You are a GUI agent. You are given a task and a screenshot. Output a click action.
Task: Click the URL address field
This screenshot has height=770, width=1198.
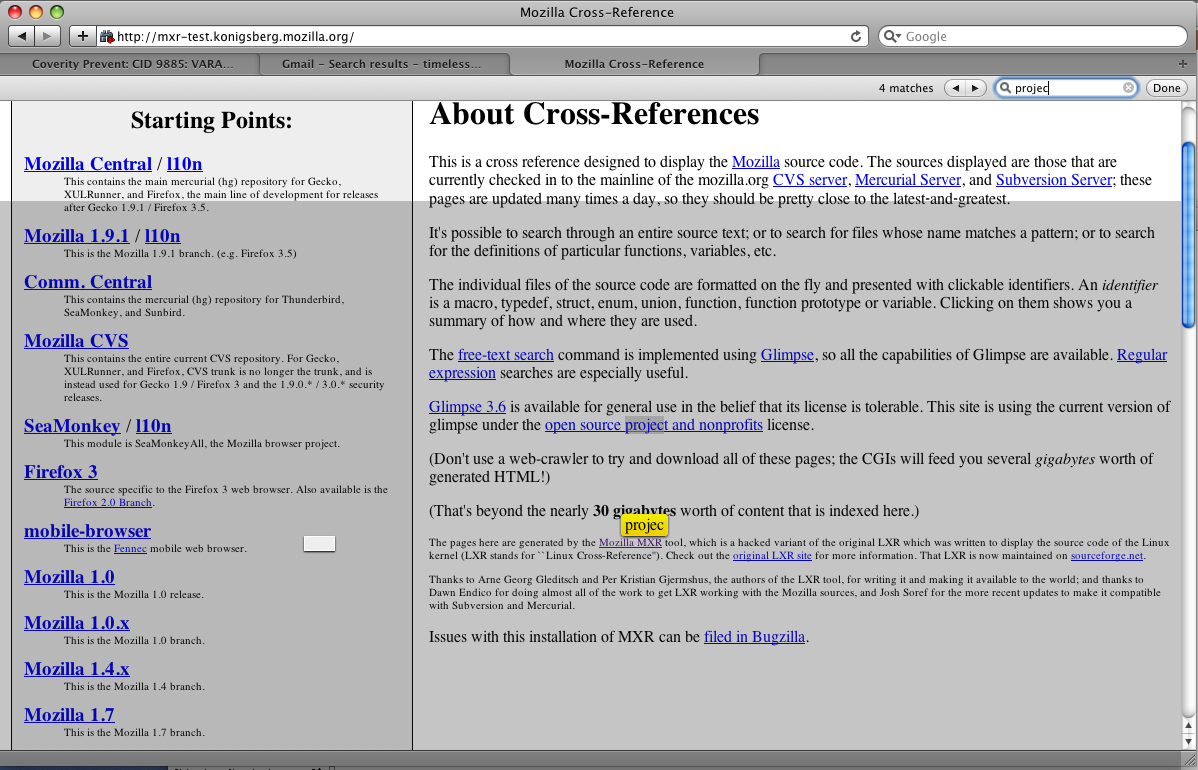coord(481,36)
